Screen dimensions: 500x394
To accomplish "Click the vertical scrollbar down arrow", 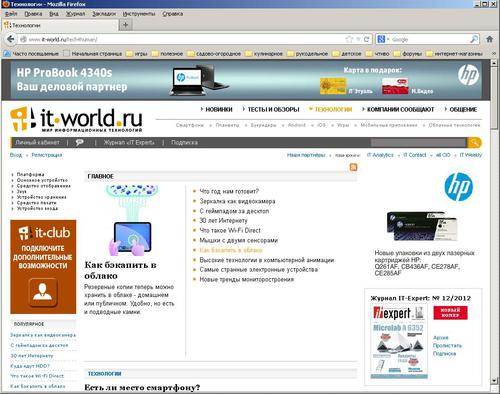I will (x=495, y=380).
